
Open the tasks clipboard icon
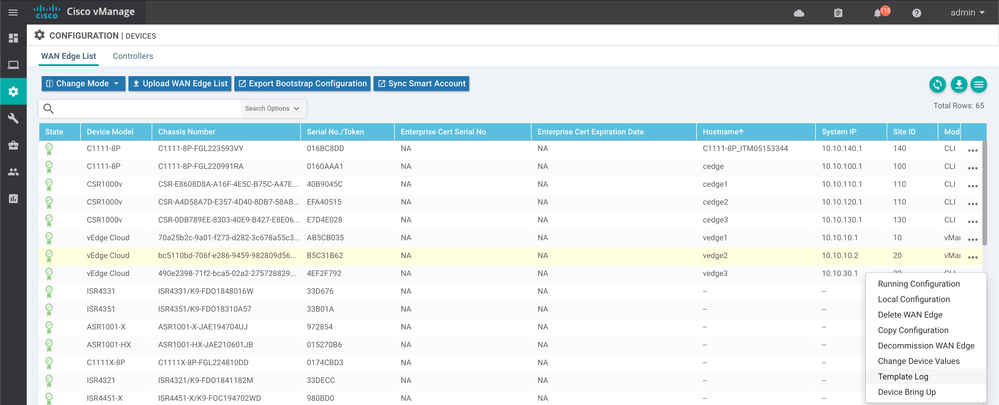838,13
